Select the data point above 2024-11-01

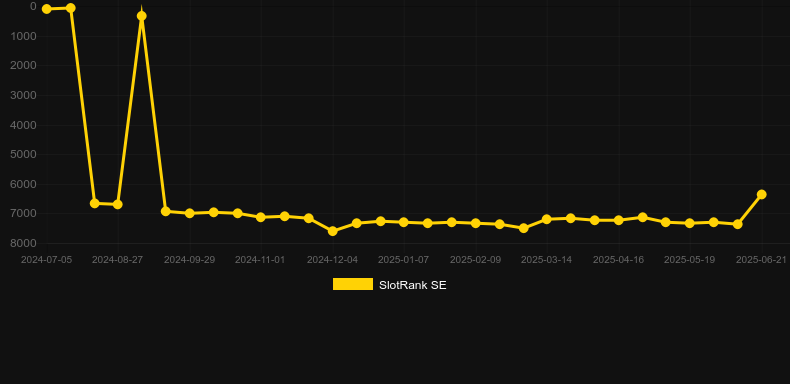[x=261, y=217]
